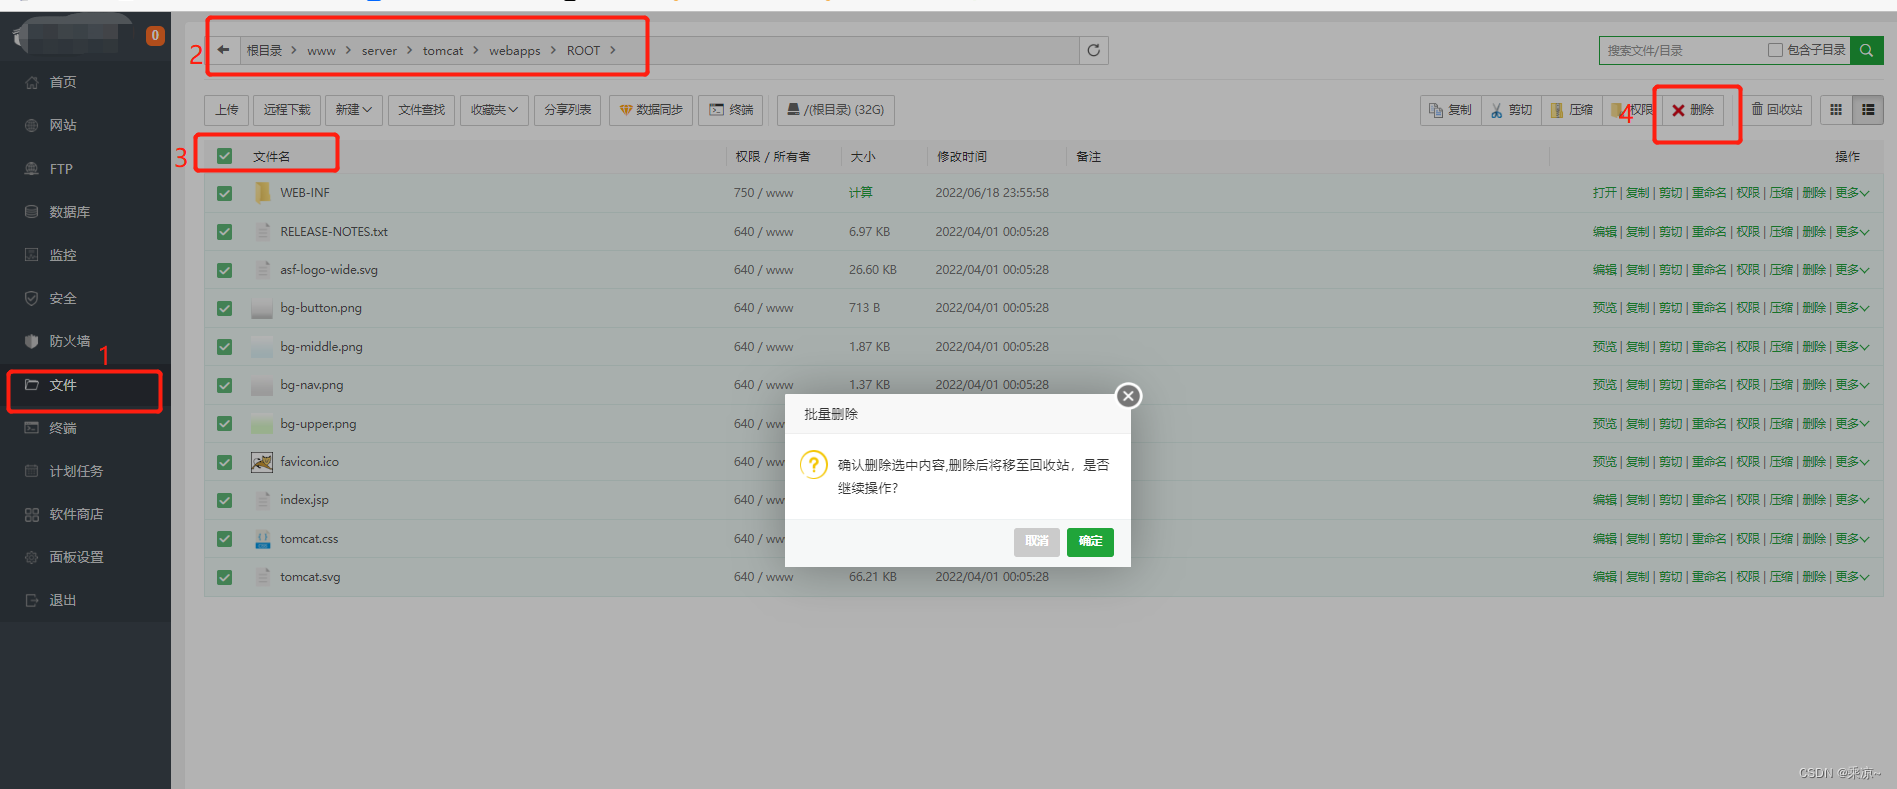Image resolution: width=1897 pixels, height=789 pixels.
Task: Uncheck the bg-middle.png checkbox
Action: (224, 347)
